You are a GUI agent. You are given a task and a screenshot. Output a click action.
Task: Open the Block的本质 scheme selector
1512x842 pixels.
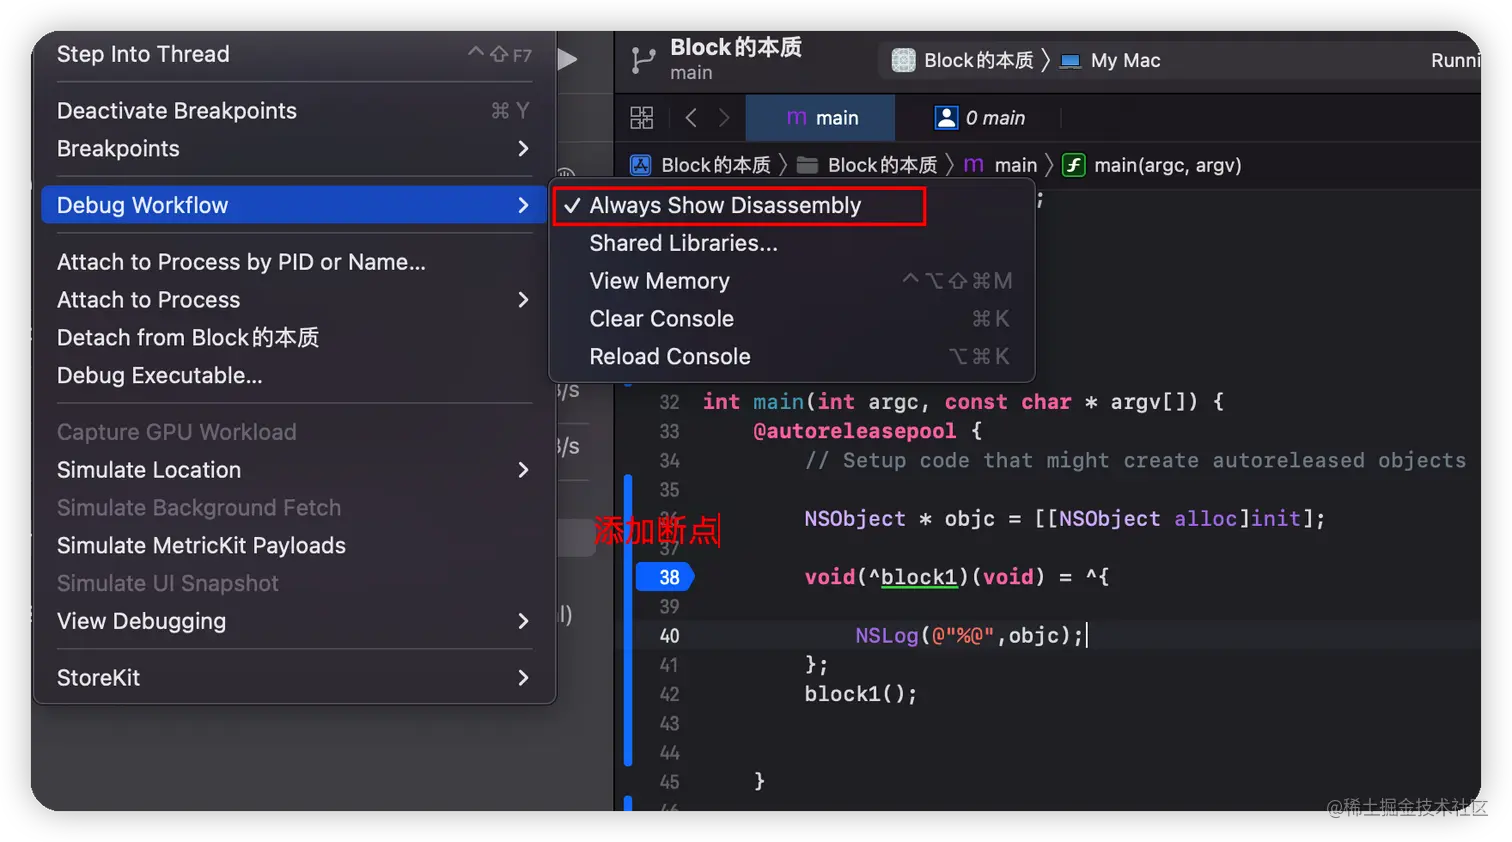click(963, 61)
